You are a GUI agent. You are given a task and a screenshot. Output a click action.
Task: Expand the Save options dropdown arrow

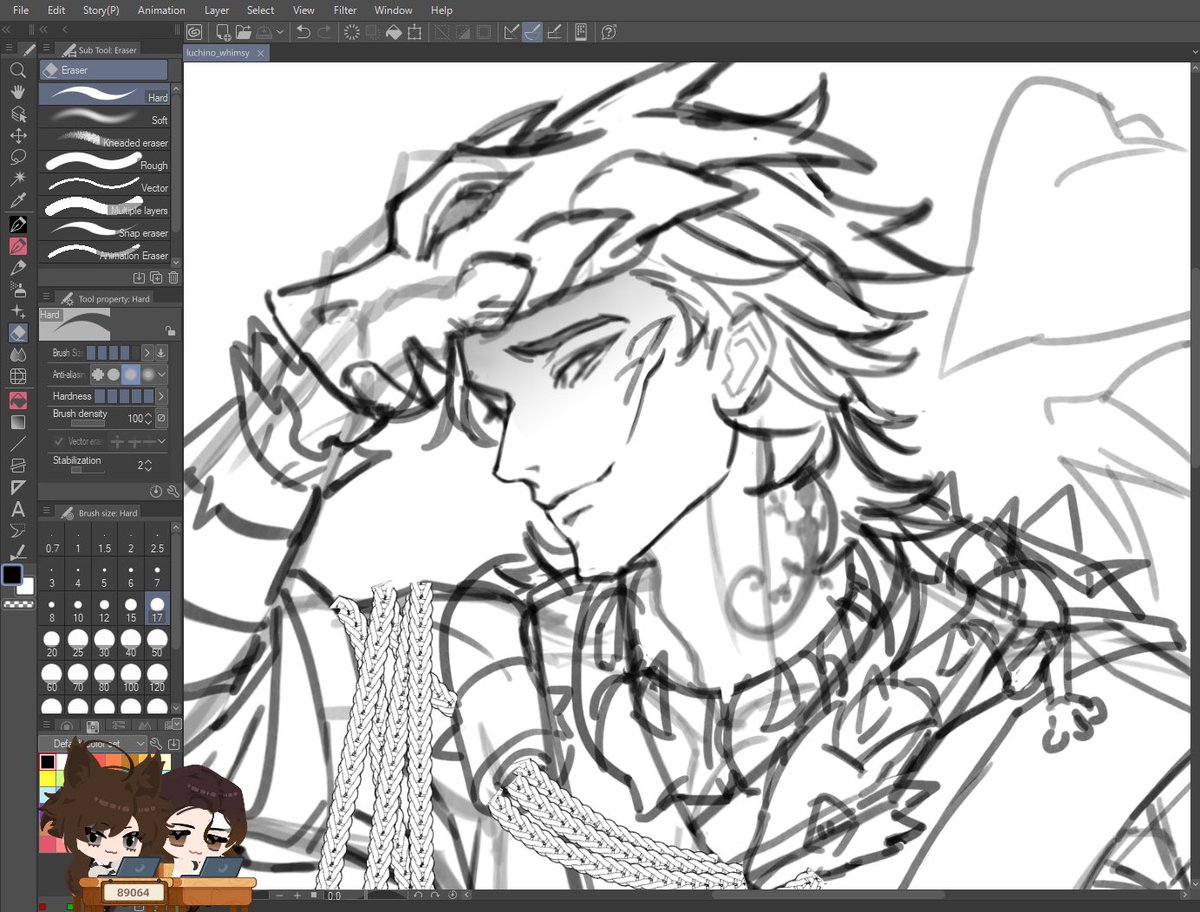point(279,33)
